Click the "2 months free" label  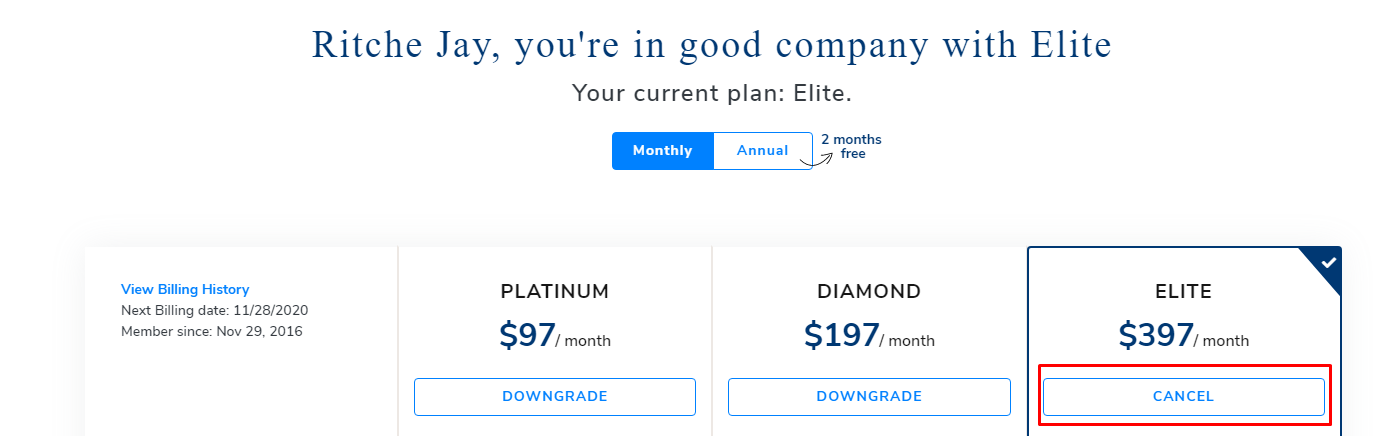click(x=852, y=147)
